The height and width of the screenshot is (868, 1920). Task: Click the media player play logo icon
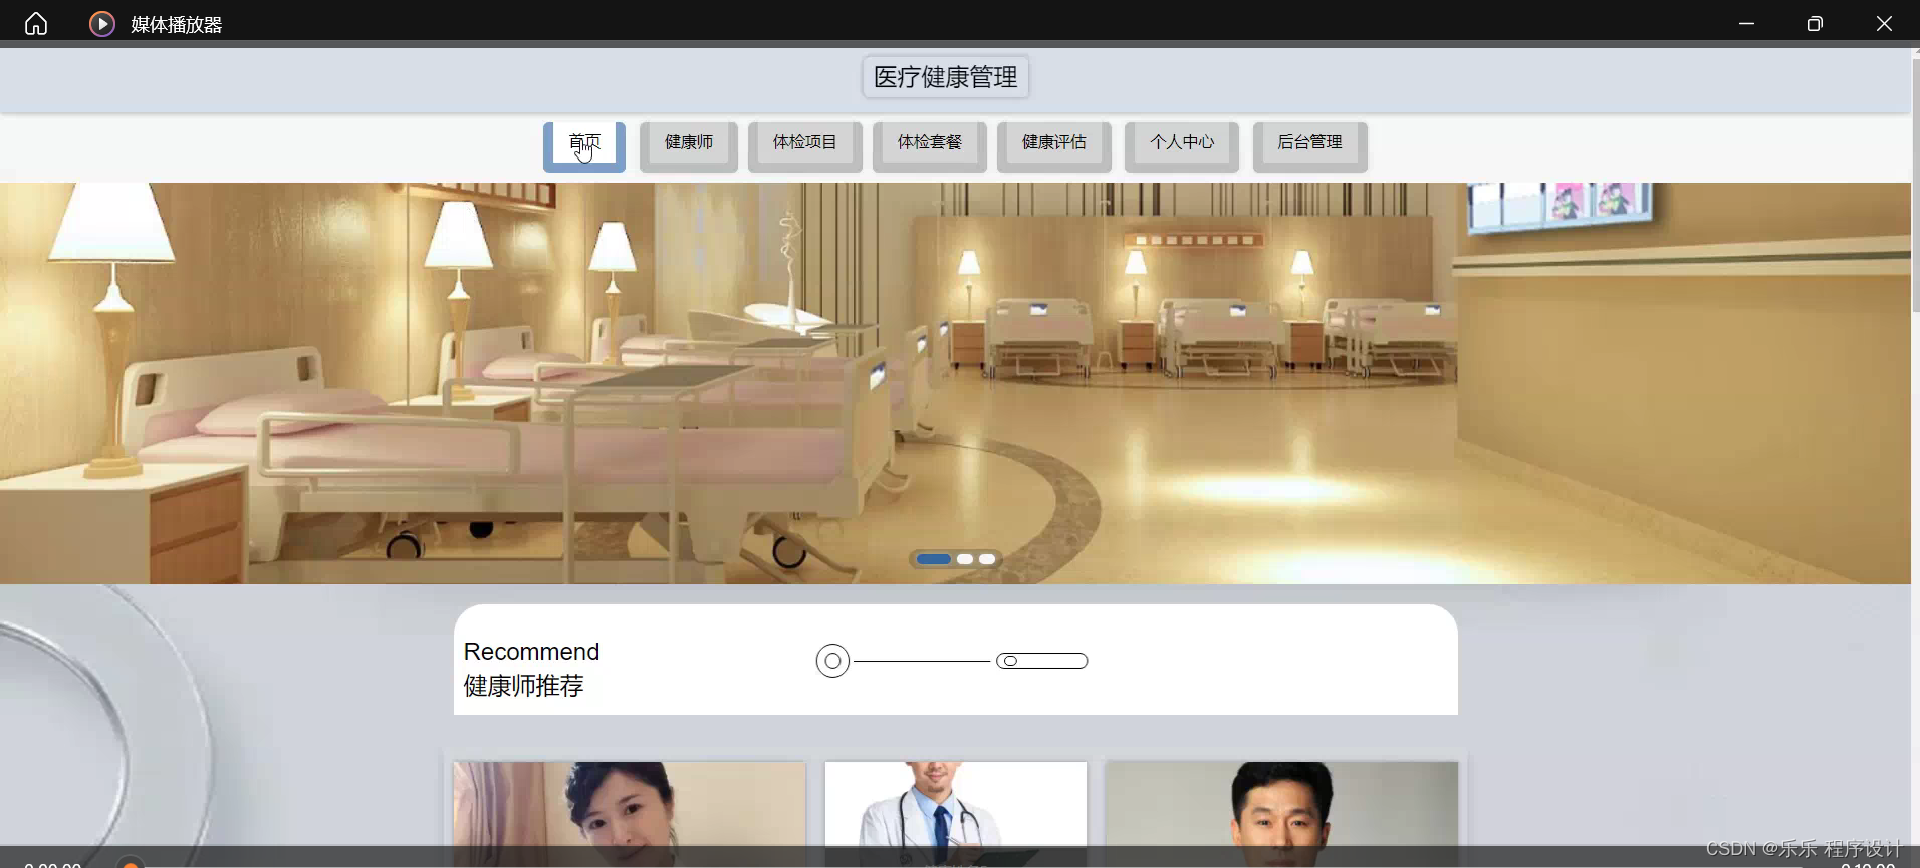coord(101,23)
